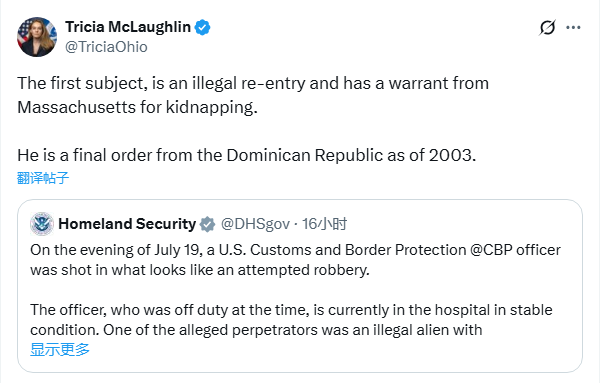Open the quoted post about July 19 shooting
The width and height of the screenshot is (601, 383).
pyautogui.click(x=300, y=286)
